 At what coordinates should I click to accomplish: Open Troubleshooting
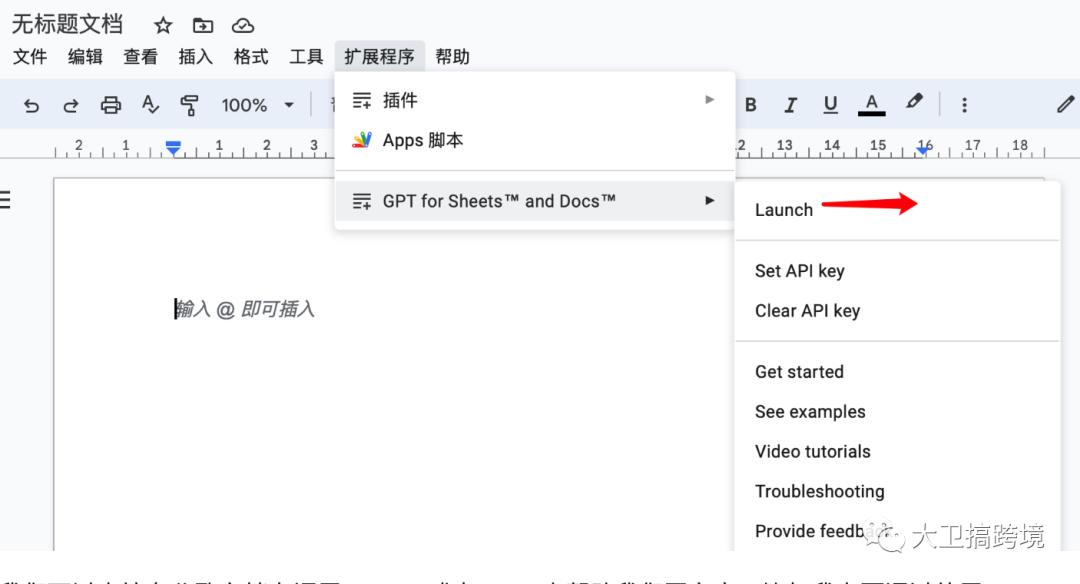897,492
